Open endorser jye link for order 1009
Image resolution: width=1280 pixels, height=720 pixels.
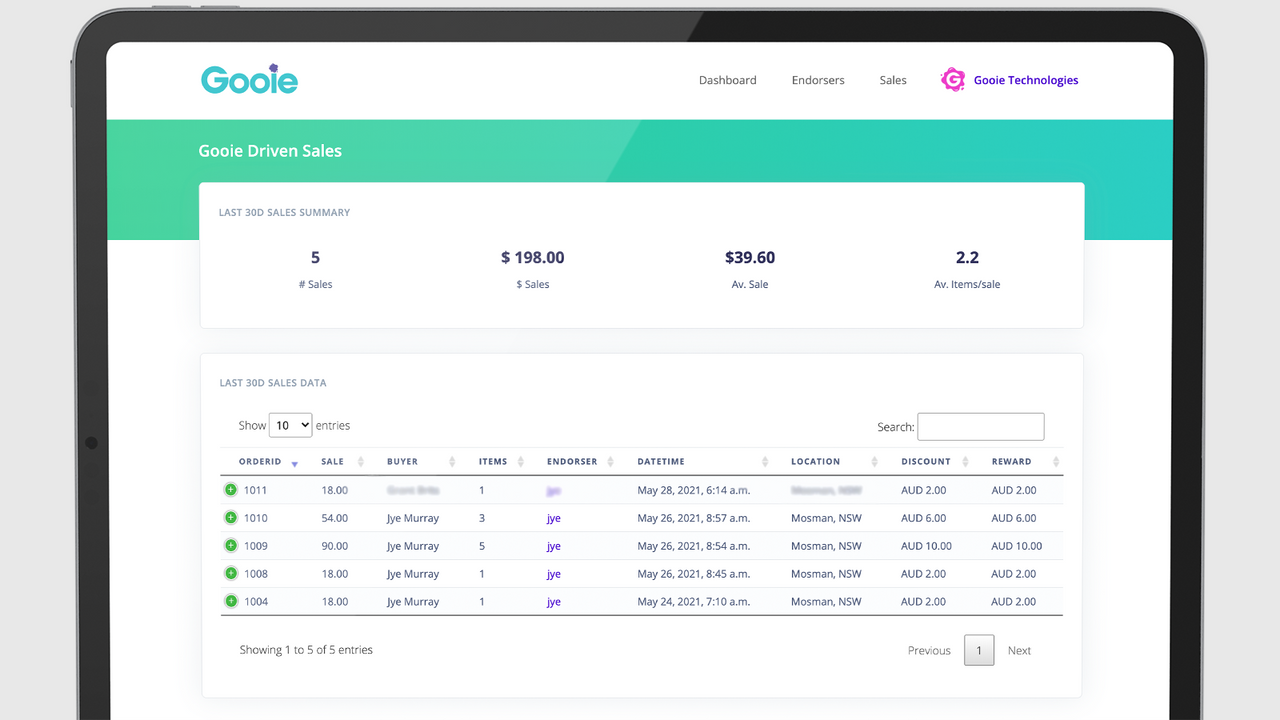click(554, 546)
